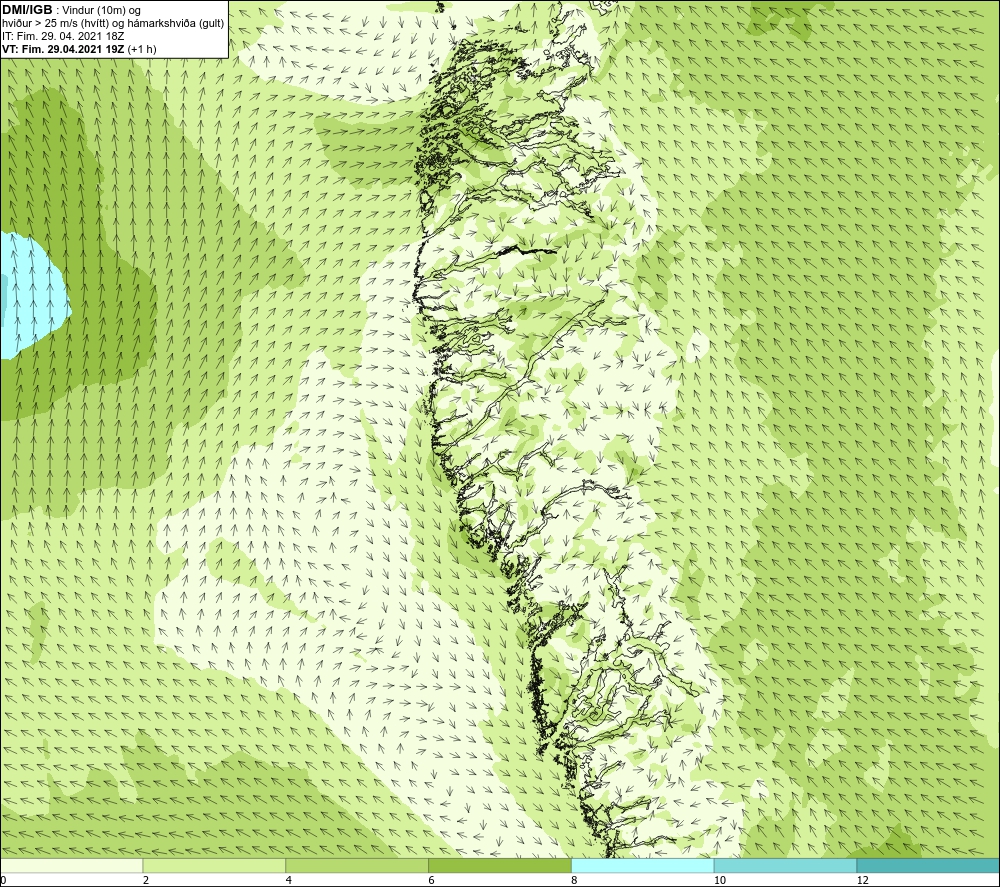
Task: Click the 'VT: Fim. 29.04.2021 19Z' valid time line
Action: (64, 49)
